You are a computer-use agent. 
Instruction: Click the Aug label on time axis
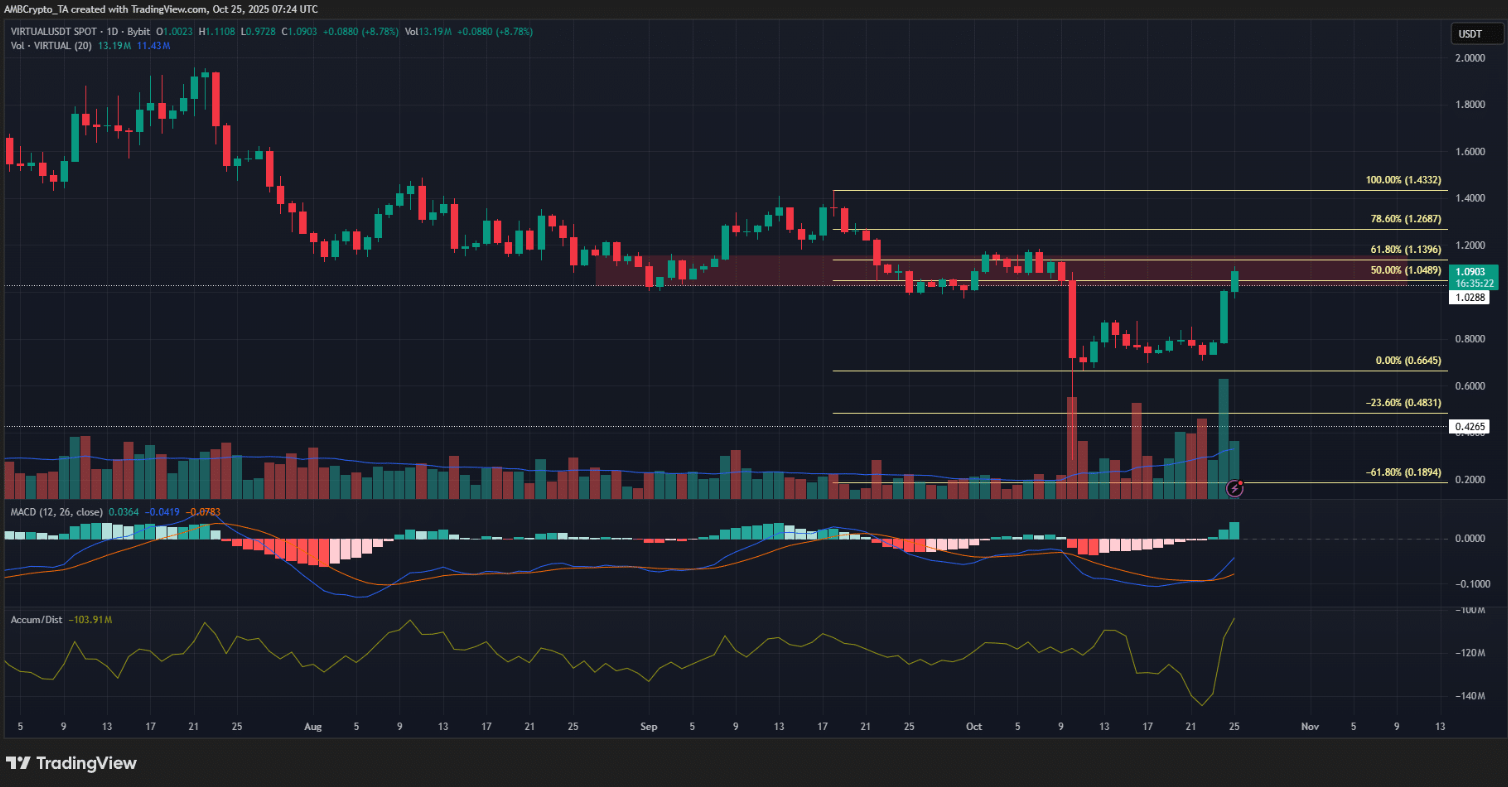pyautogui.click(x=312, y=726)
